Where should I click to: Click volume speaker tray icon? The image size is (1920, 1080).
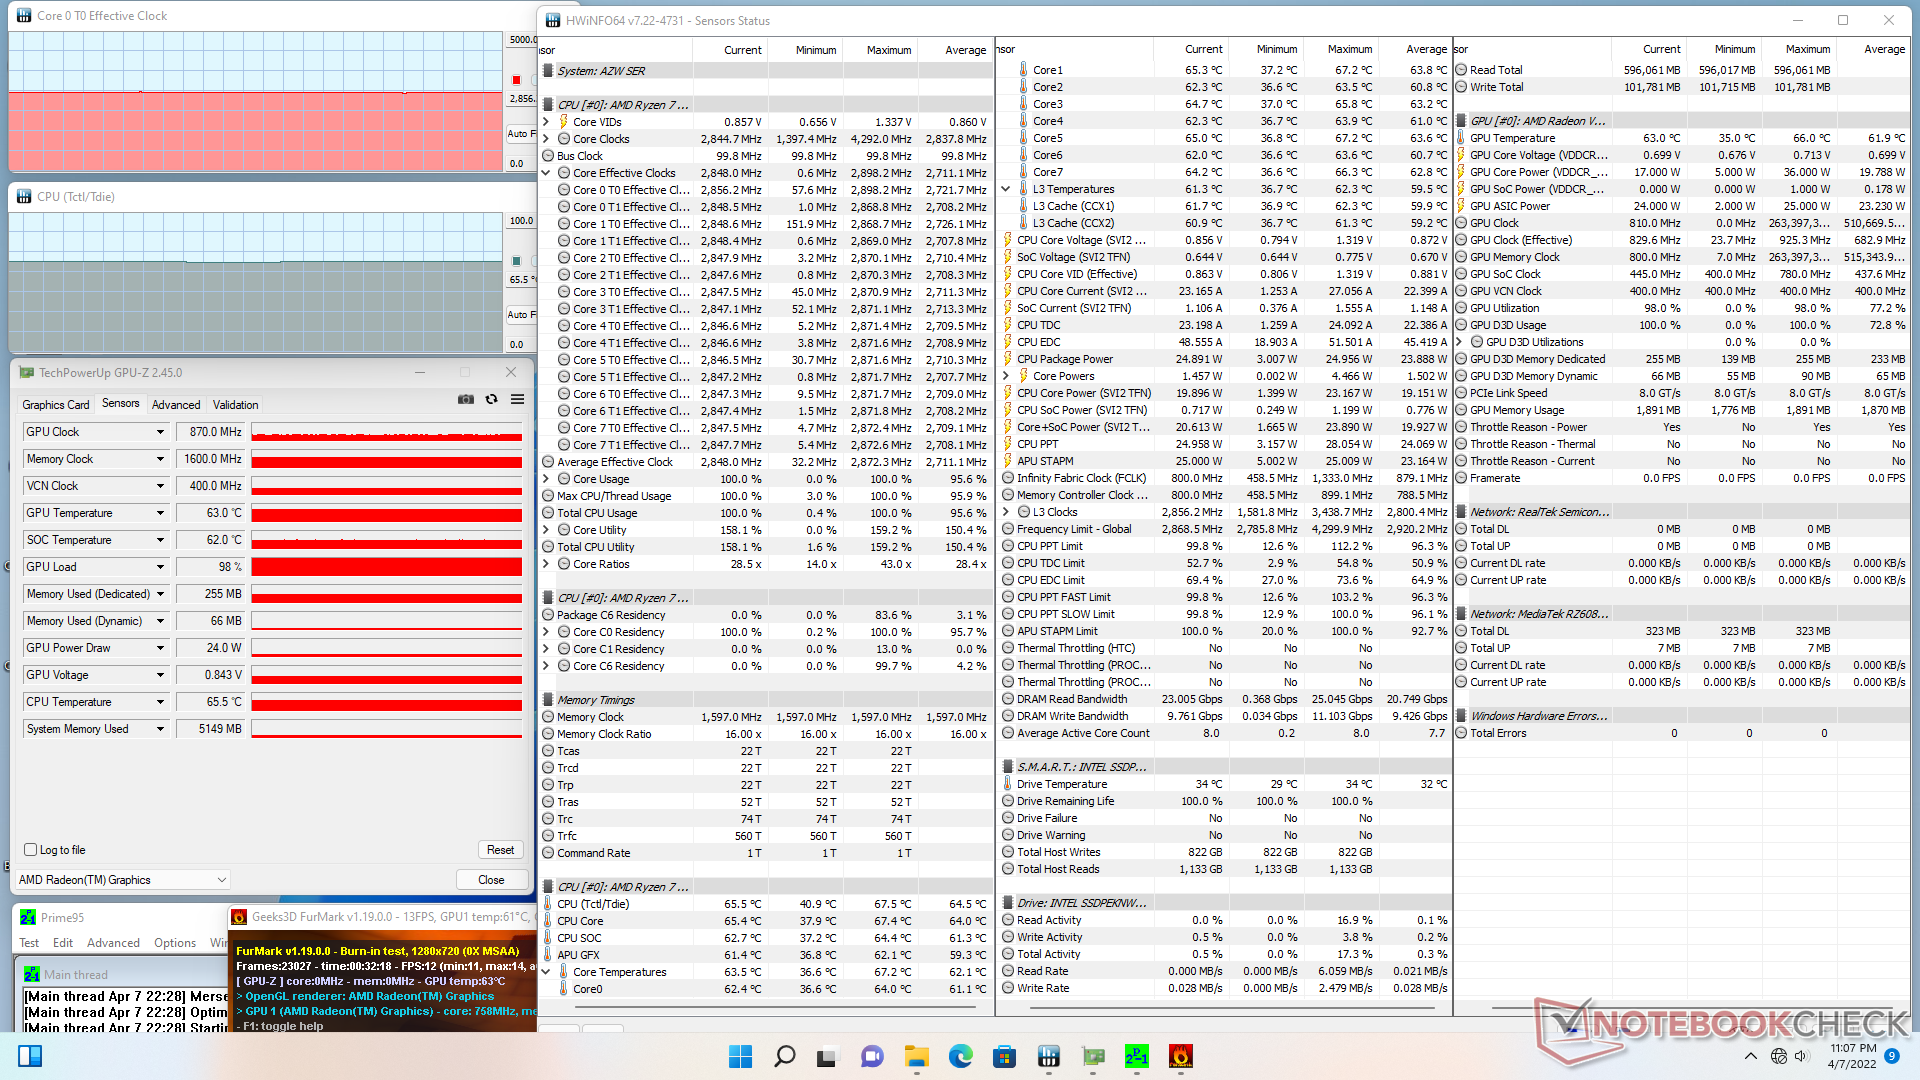pos(1802,1056)
